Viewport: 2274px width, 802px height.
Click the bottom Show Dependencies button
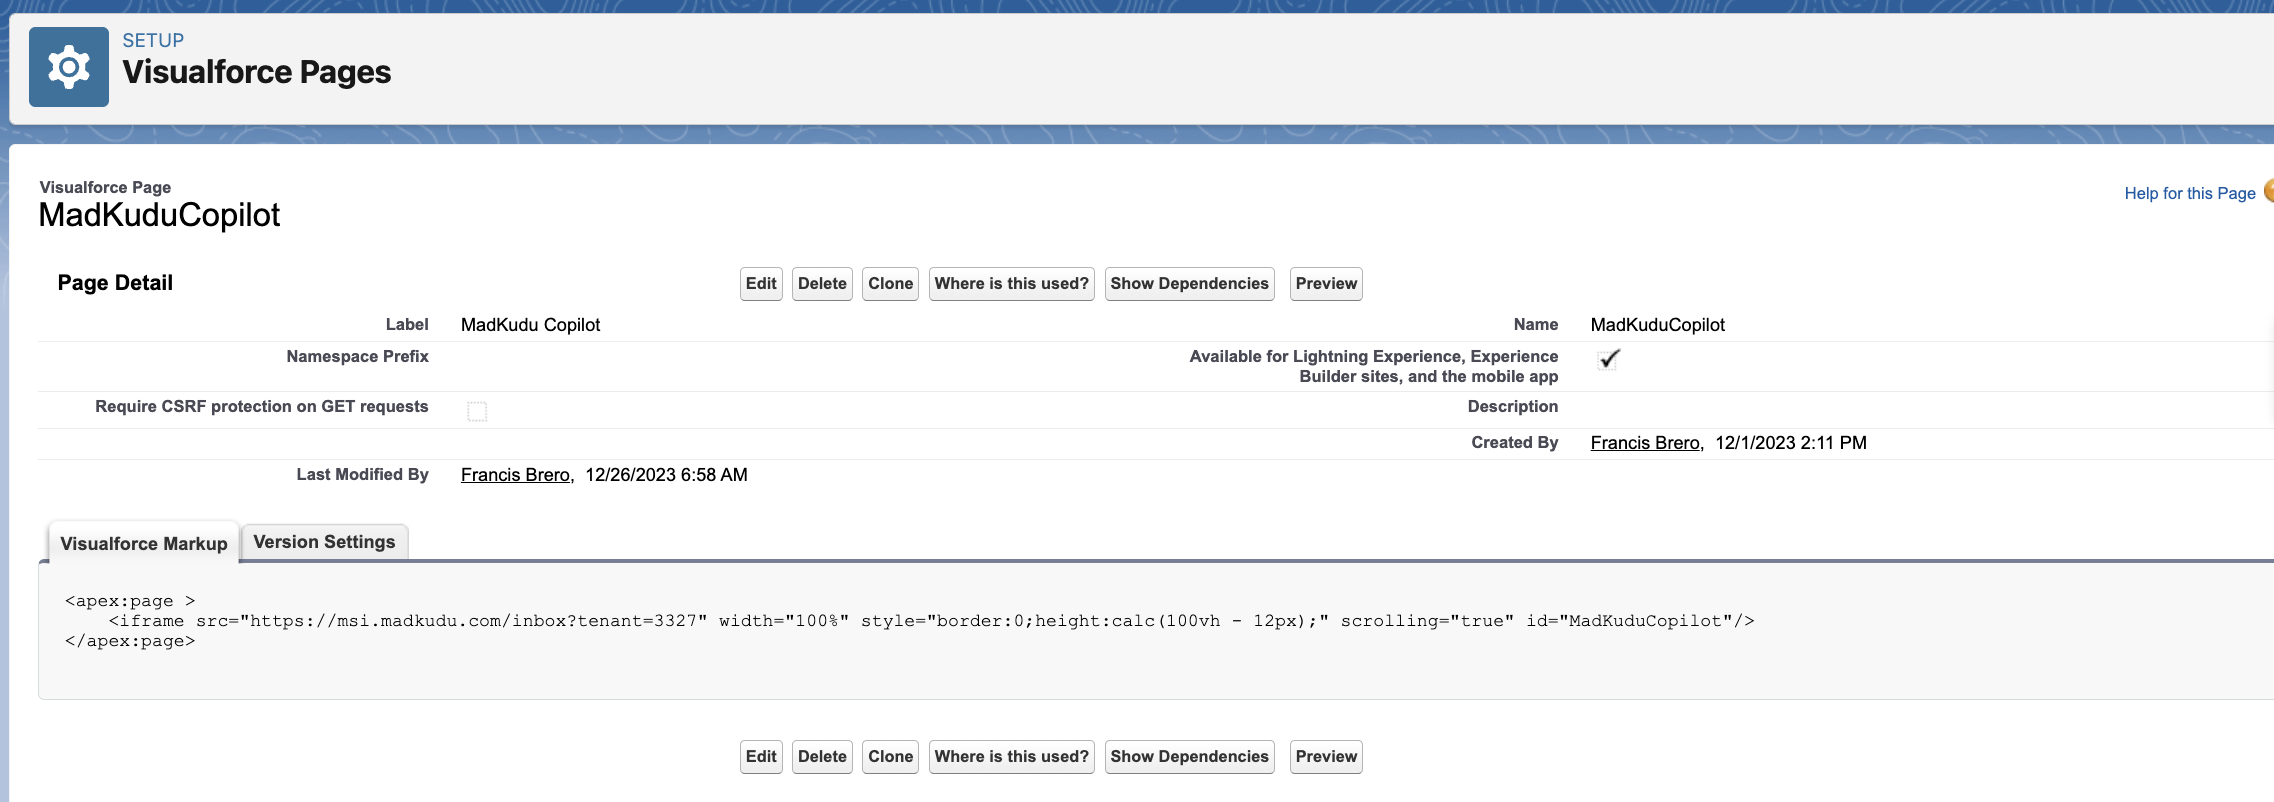(1189, 757)
